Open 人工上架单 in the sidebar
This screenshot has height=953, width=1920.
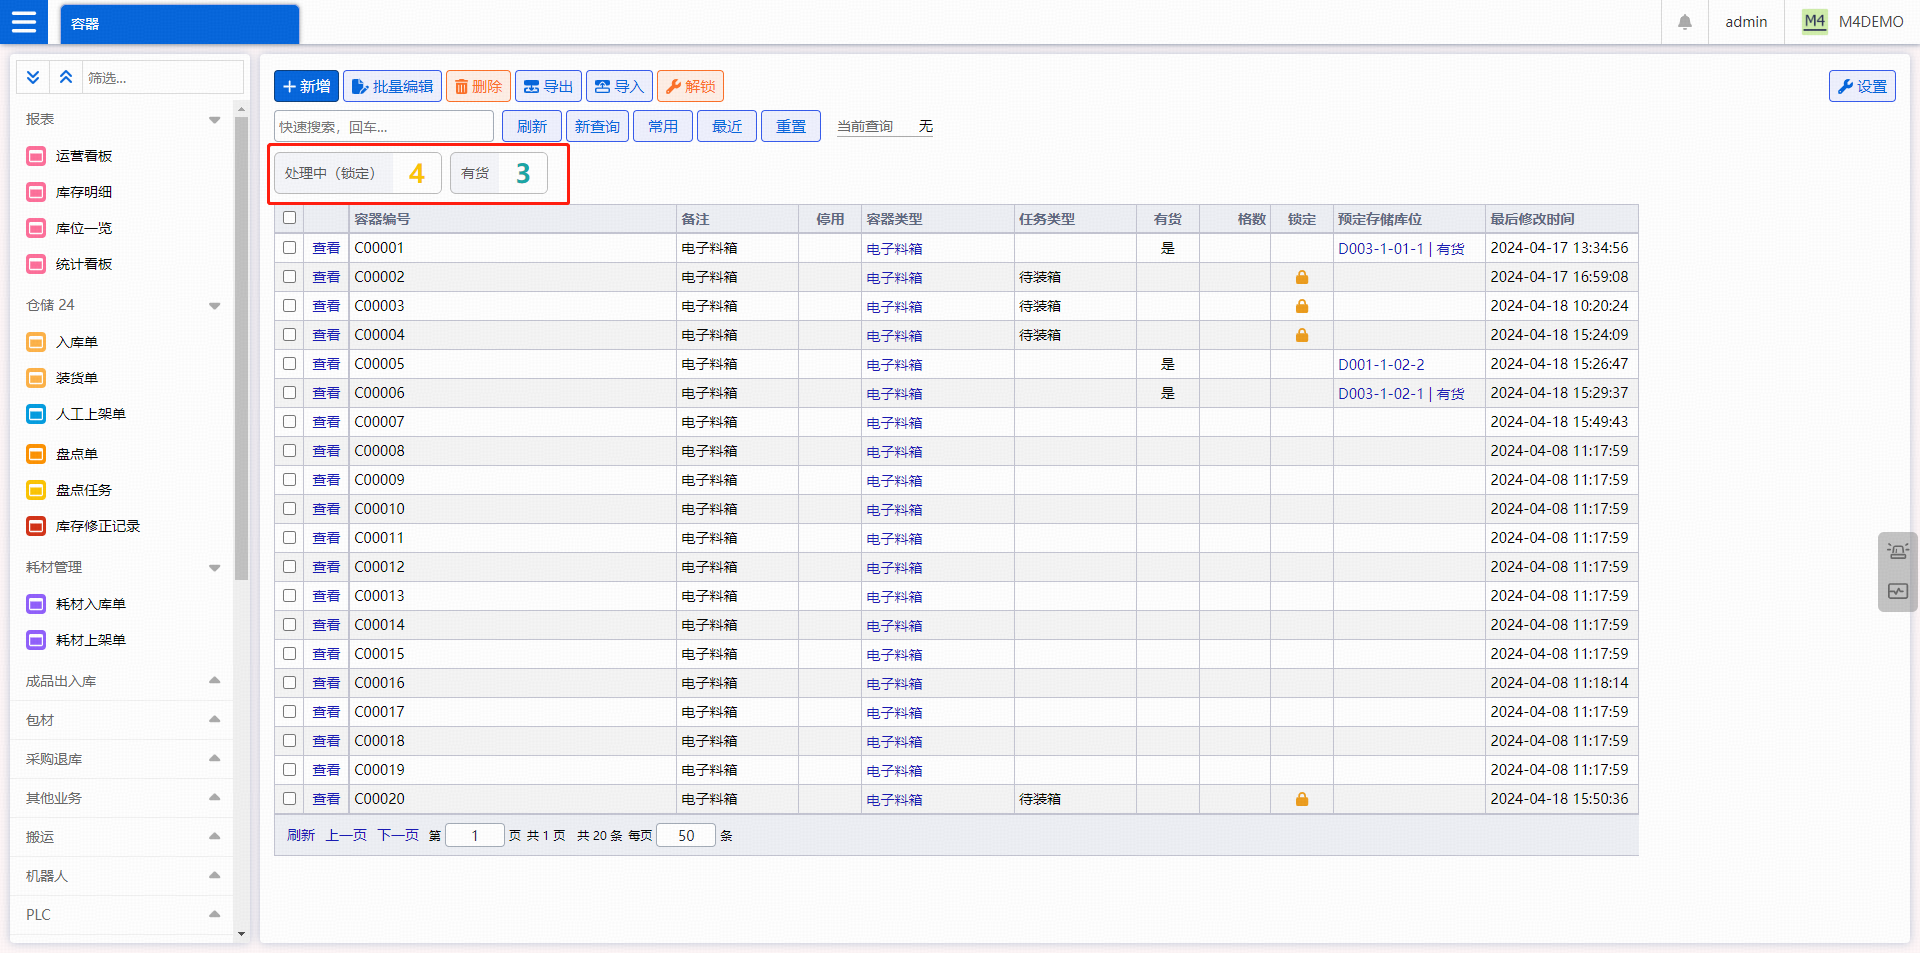coord(76,414)
